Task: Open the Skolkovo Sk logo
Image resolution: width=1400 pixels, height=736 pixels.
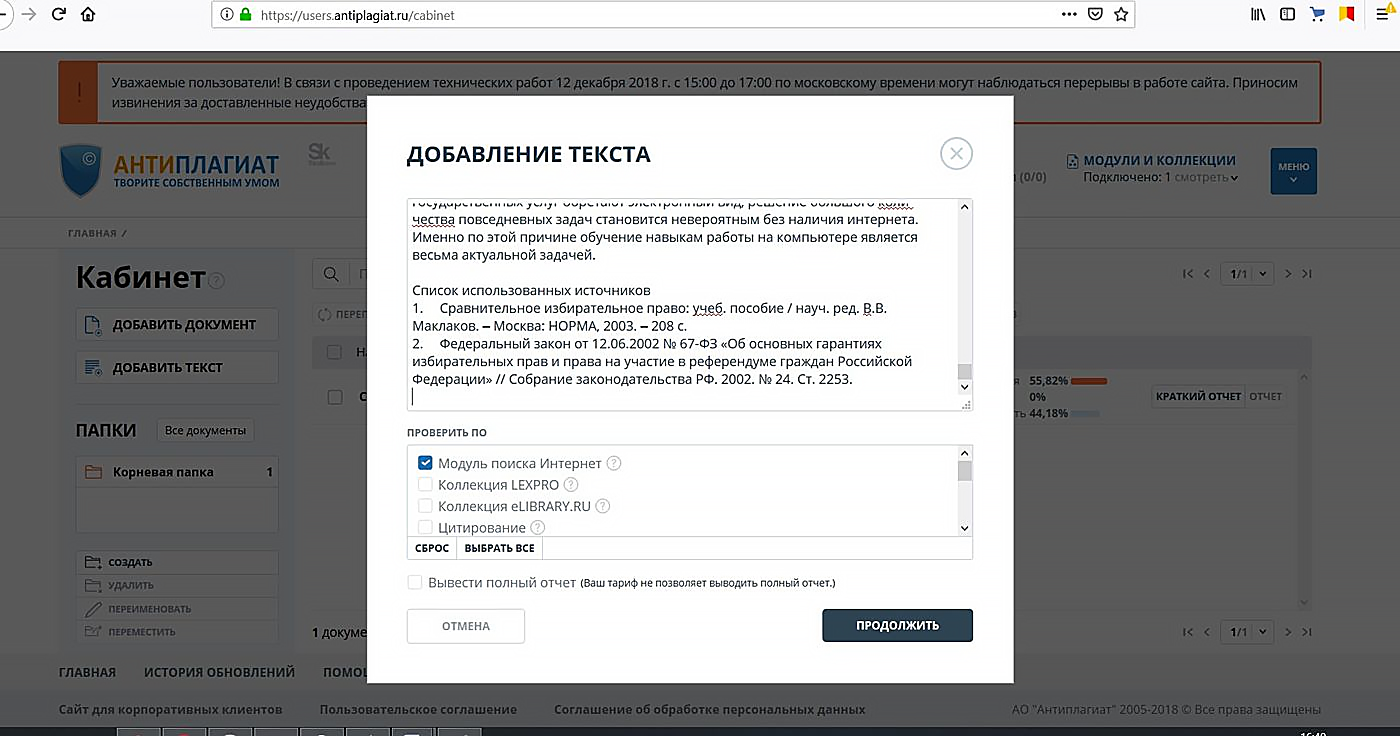Action: [320, 154]
